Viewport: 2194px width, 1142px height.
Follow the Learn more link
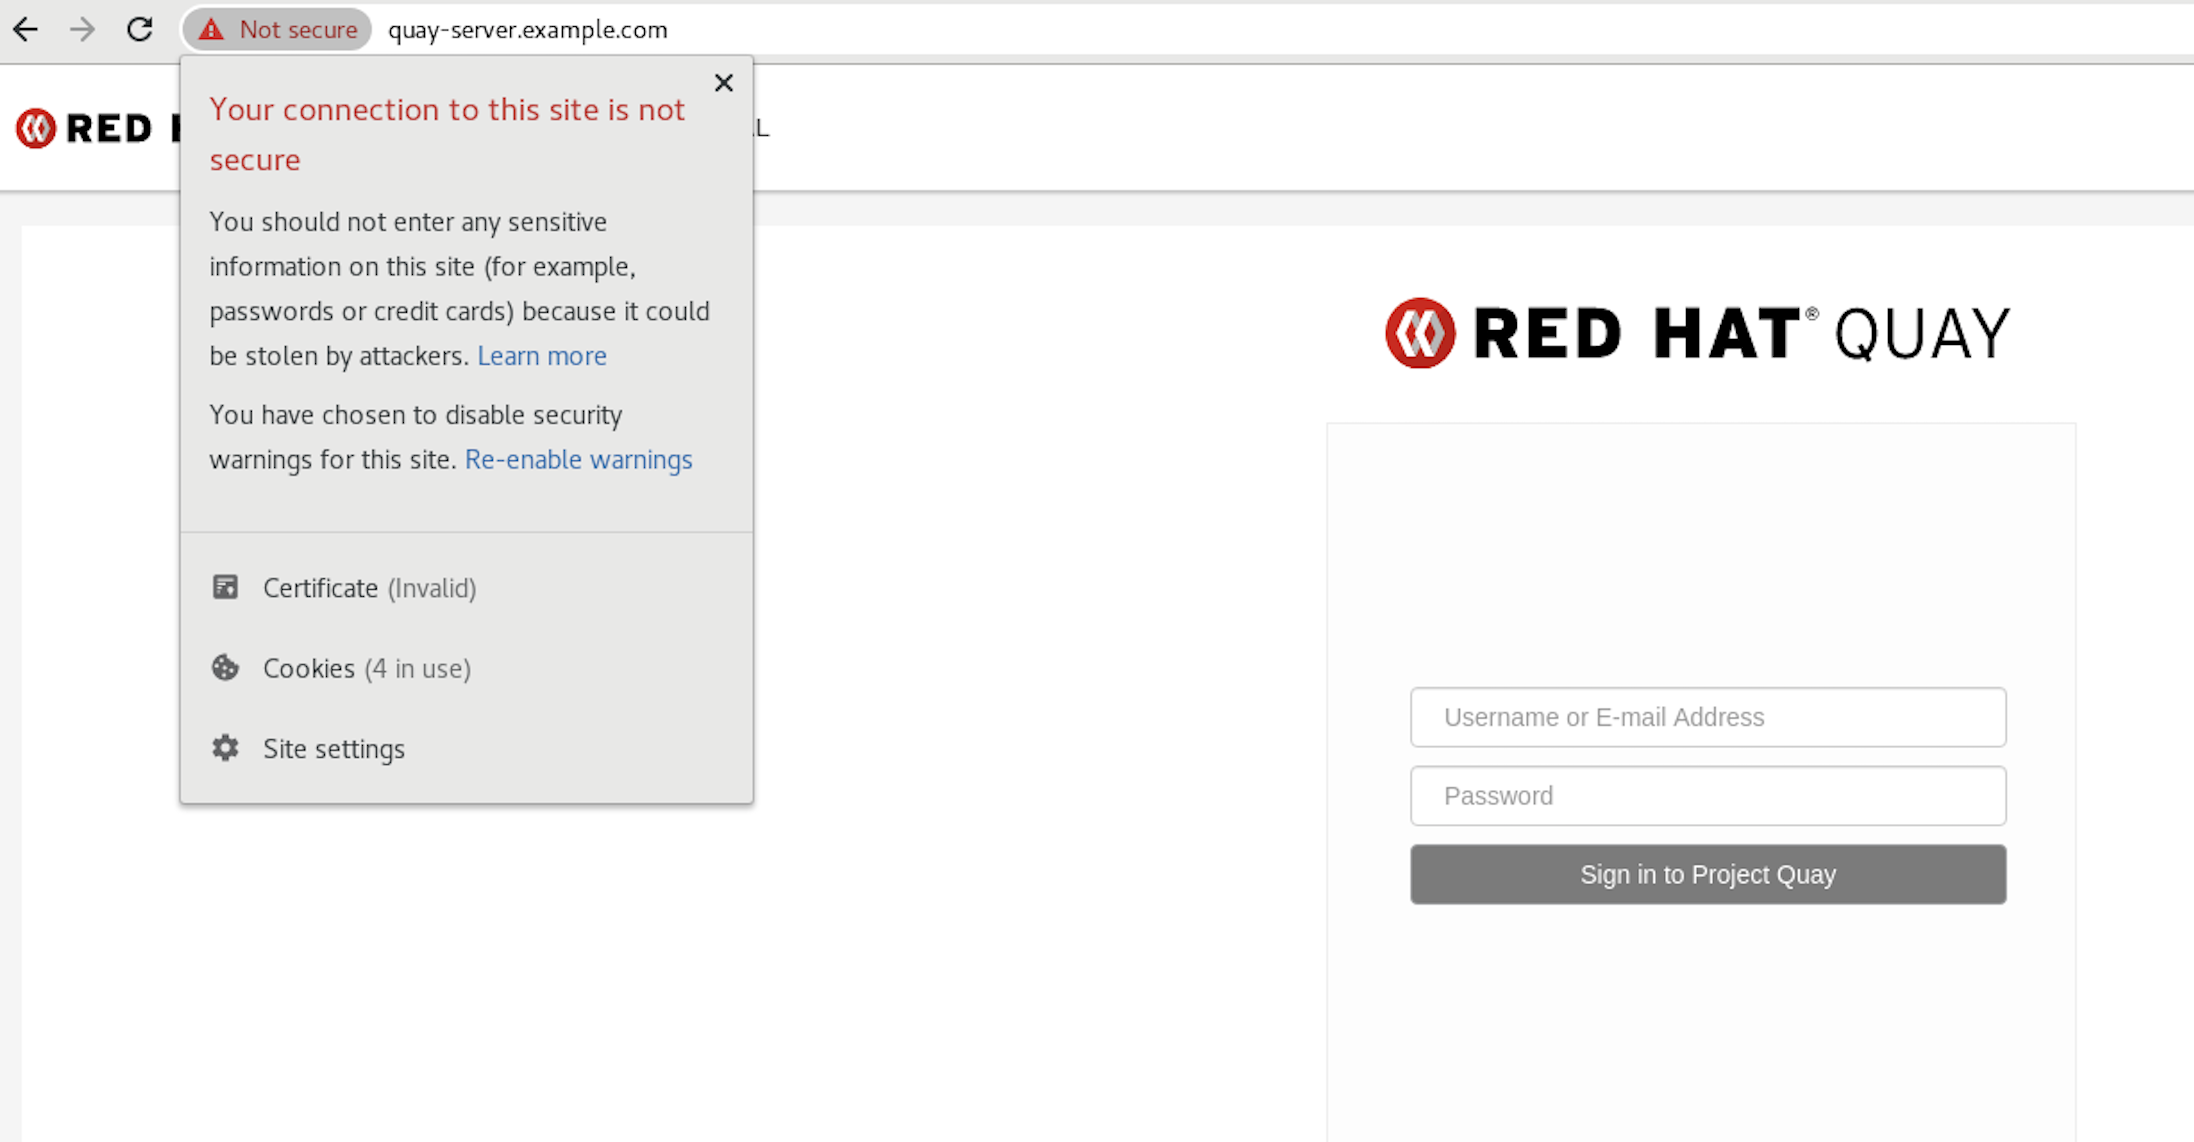pyautogui.click(x=541, y=356)
